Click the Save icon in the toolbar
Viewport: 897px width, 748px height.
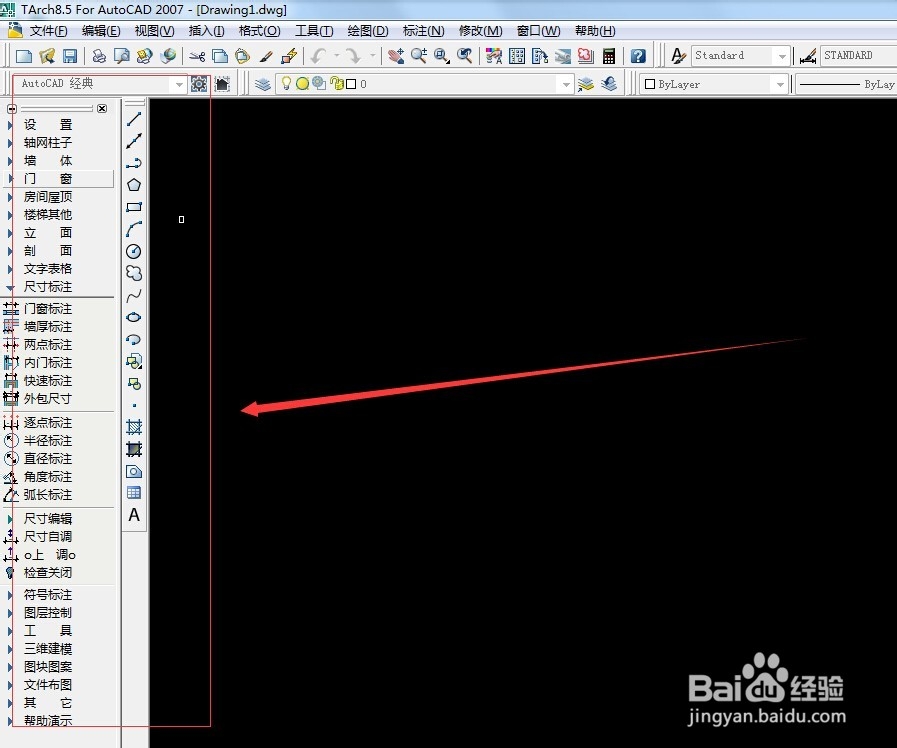tap(70, 56)
